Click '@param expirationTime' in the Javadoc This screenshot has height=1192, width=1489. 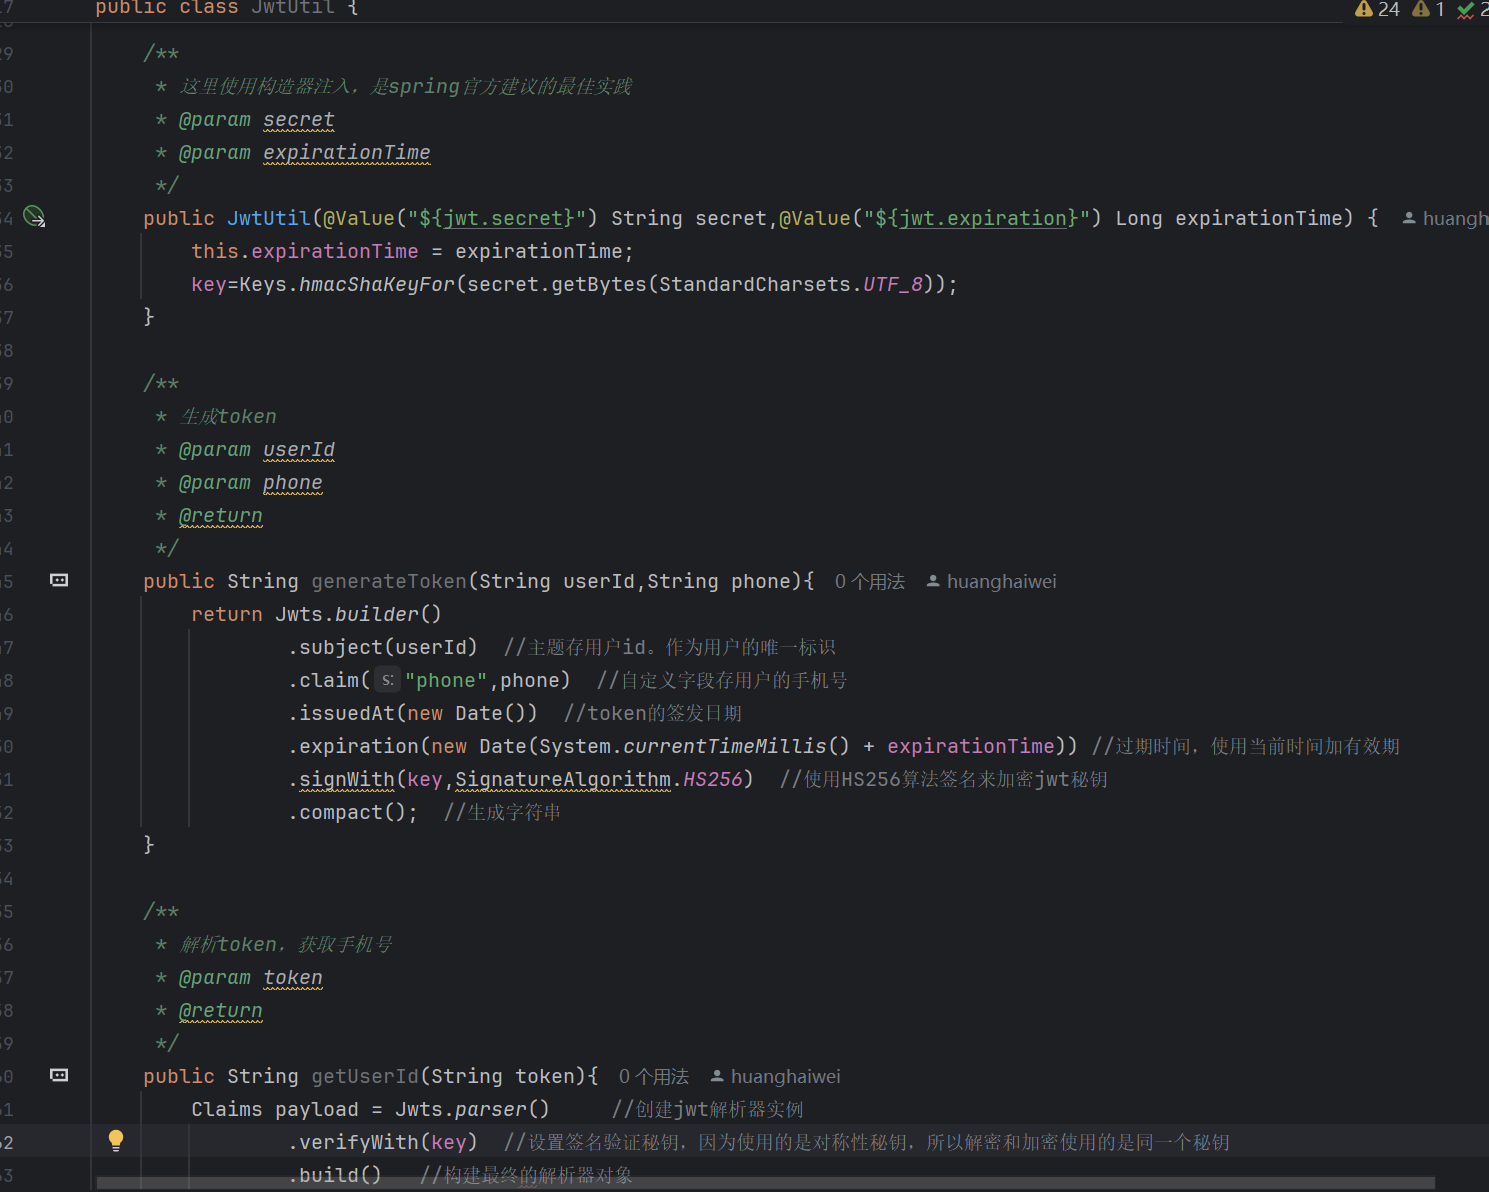[305, 152]
